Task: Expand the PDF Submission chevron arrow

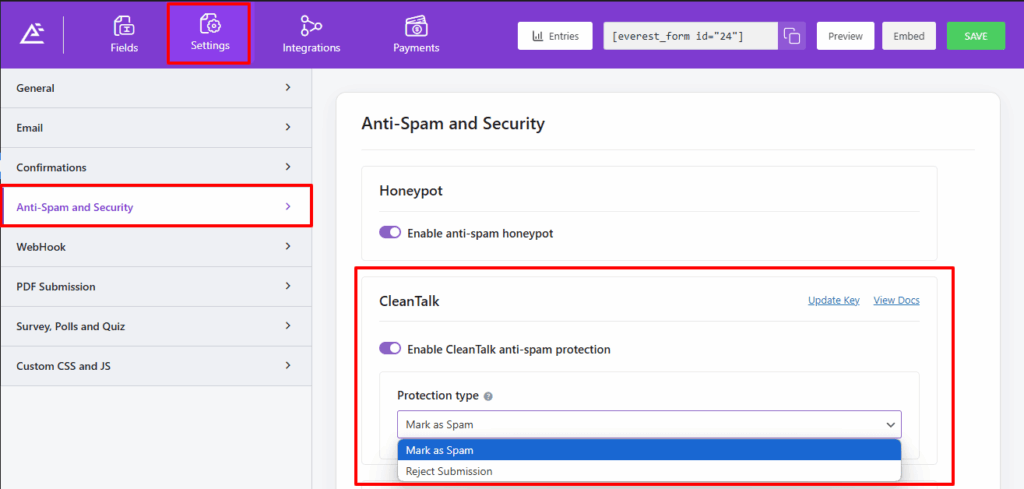Action: point(288,286)
